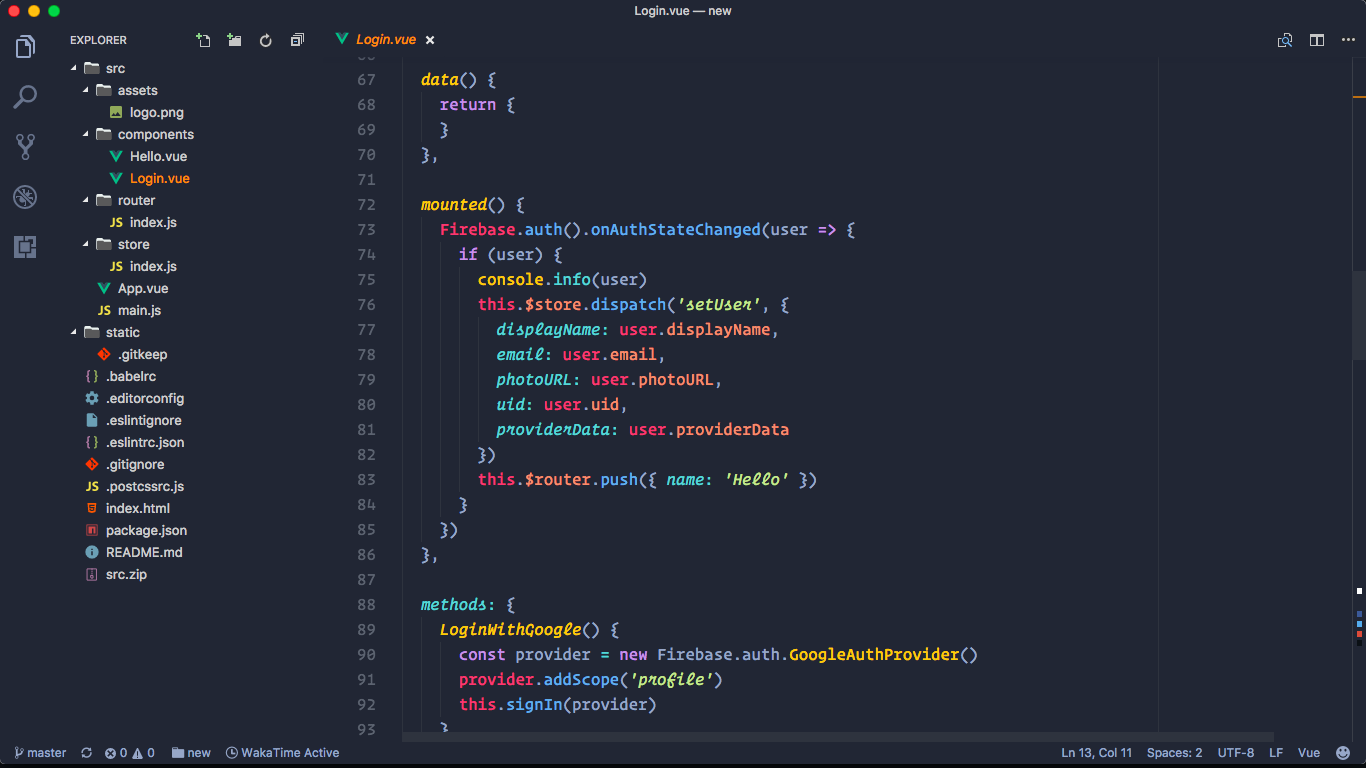Collapse all folders in Explorer
The width and height of the screenshot is (1366, 768).
(297, 40)
